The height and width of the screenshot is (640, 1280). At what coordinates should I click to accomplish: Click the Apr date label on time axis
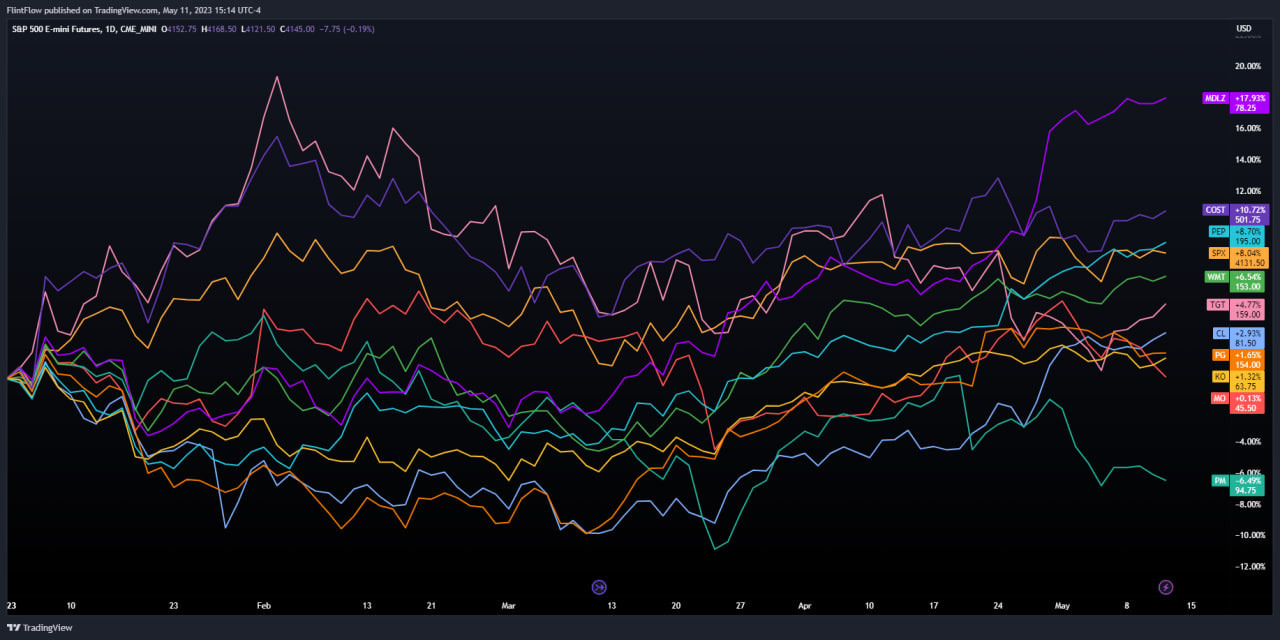[805, 606]
